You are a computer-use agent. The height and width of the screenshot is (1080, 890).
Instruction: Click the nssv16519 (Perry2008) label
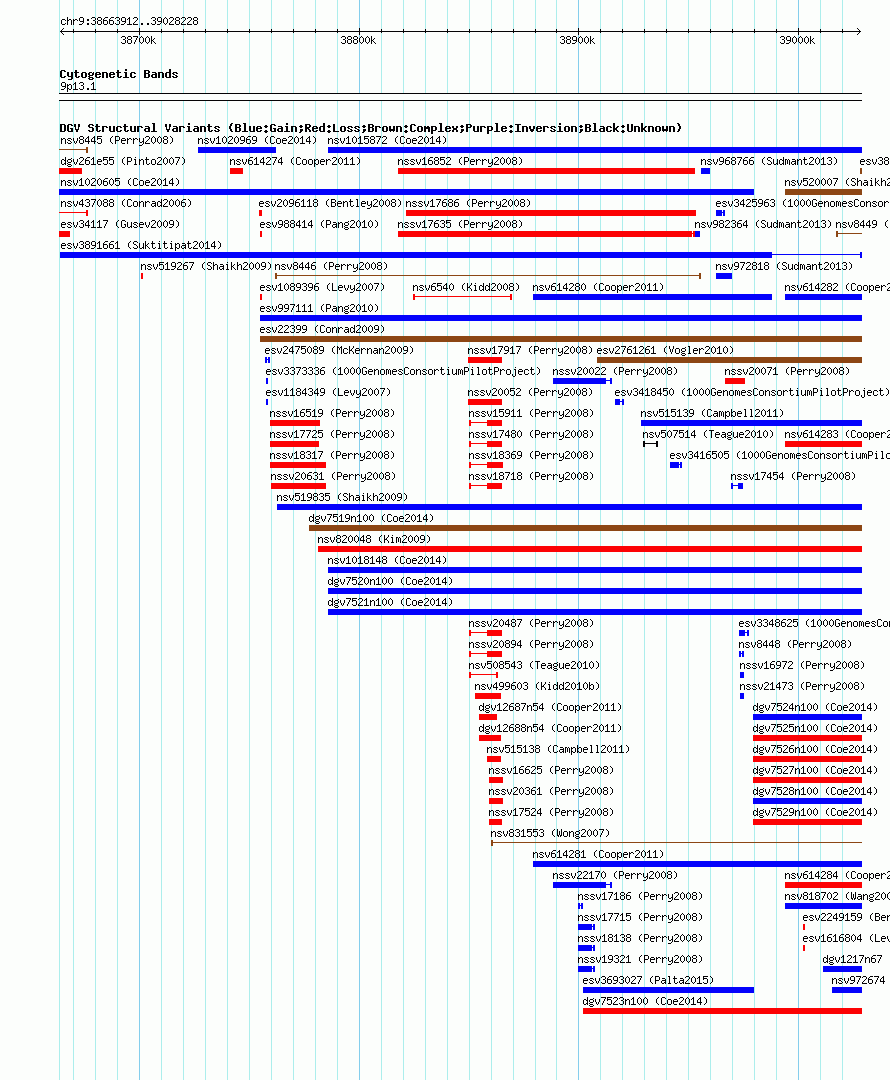[332, 413]
